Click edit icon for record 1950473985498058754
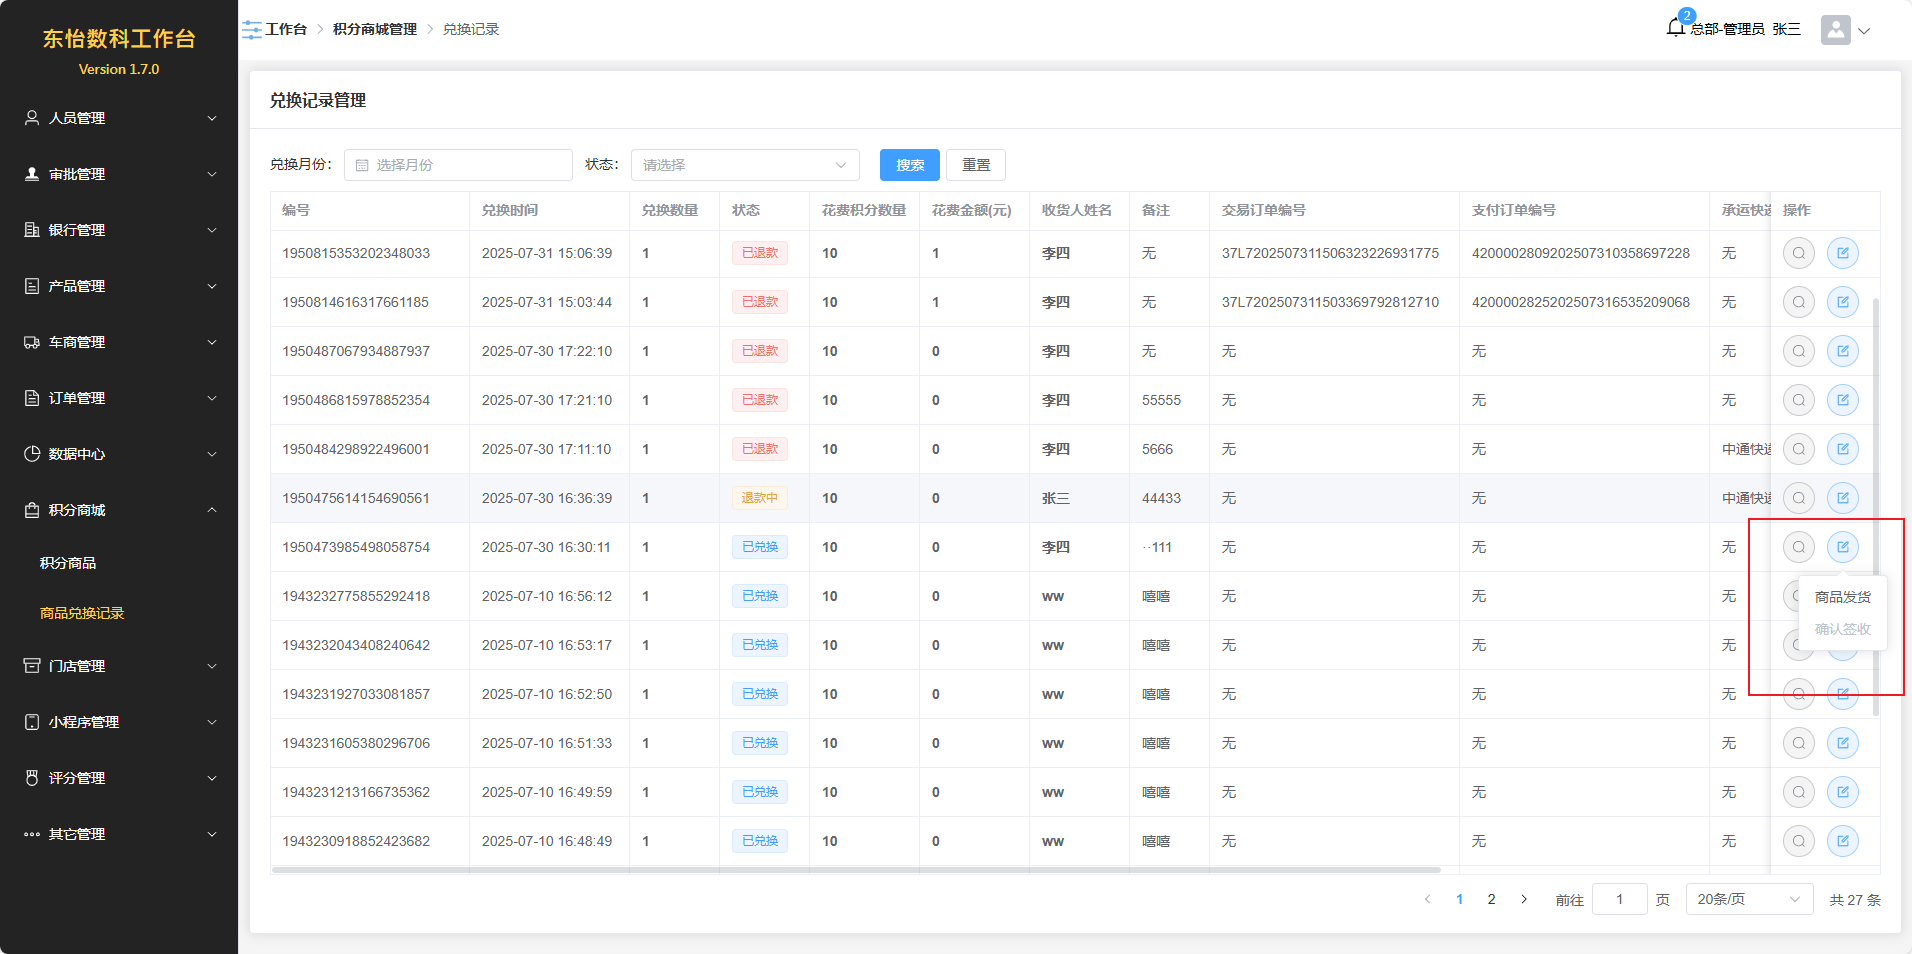1912x954 pixels. tap(1842, 547)
